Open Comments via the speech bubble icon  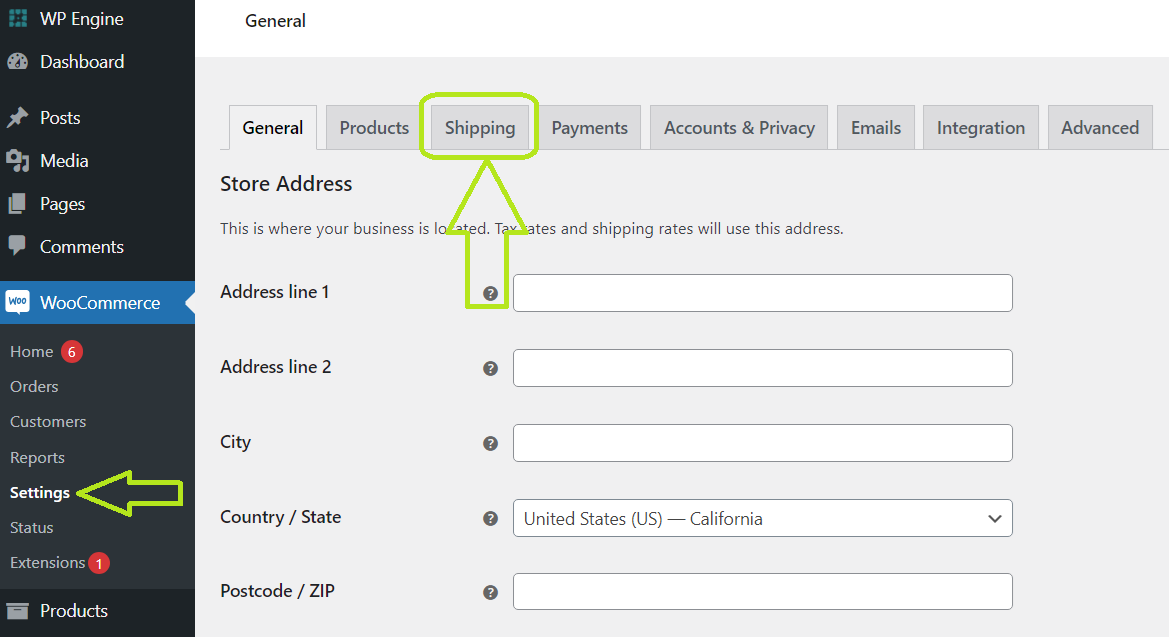click(17, 246)
